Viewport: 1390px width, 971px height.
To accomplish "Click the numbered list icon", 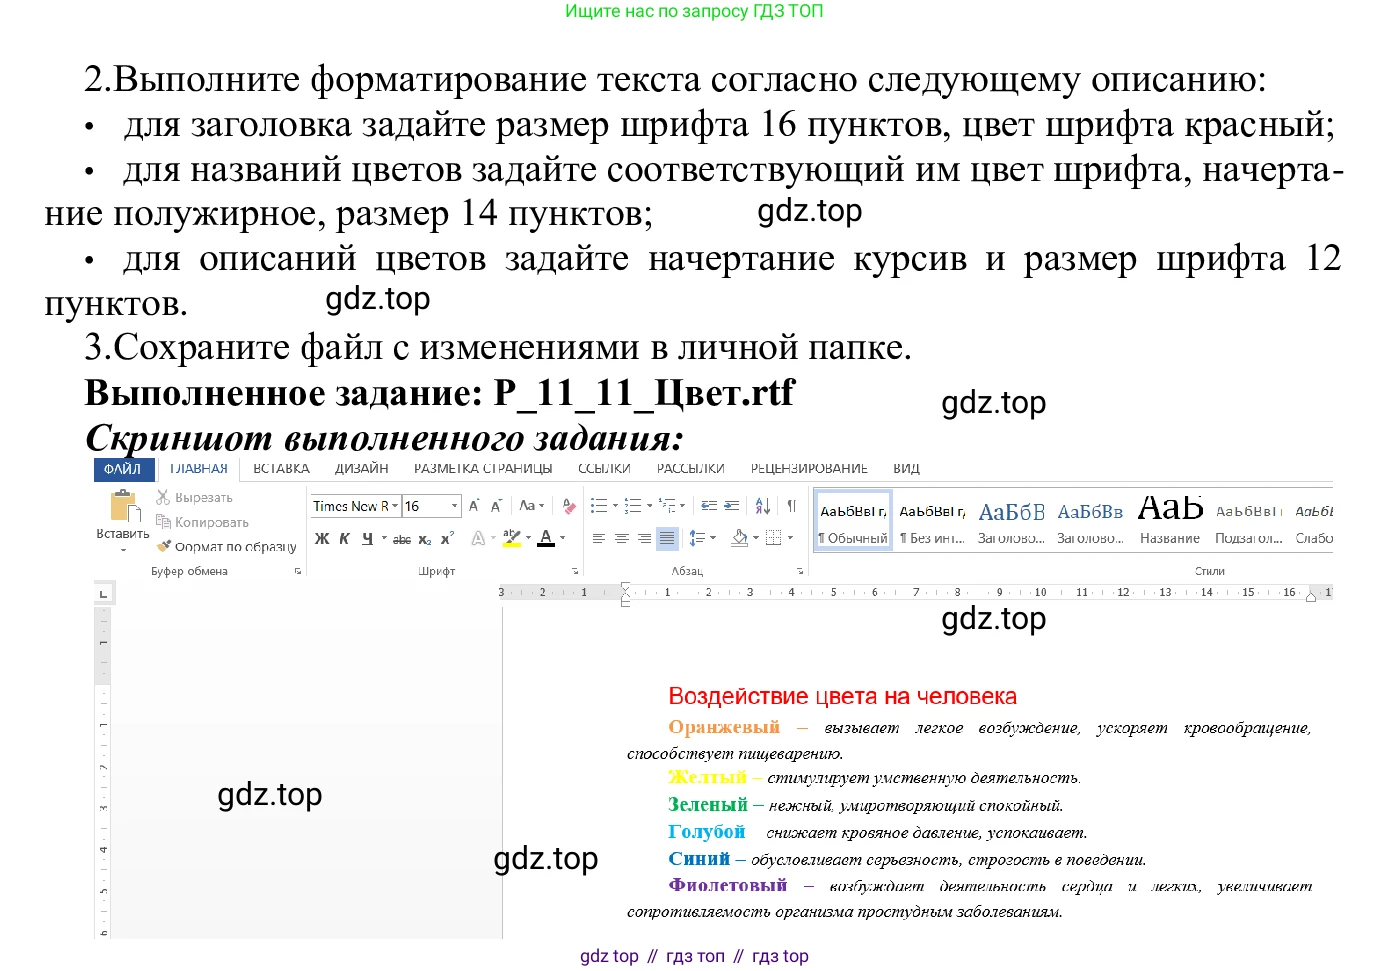I will [x=632, y=506].
